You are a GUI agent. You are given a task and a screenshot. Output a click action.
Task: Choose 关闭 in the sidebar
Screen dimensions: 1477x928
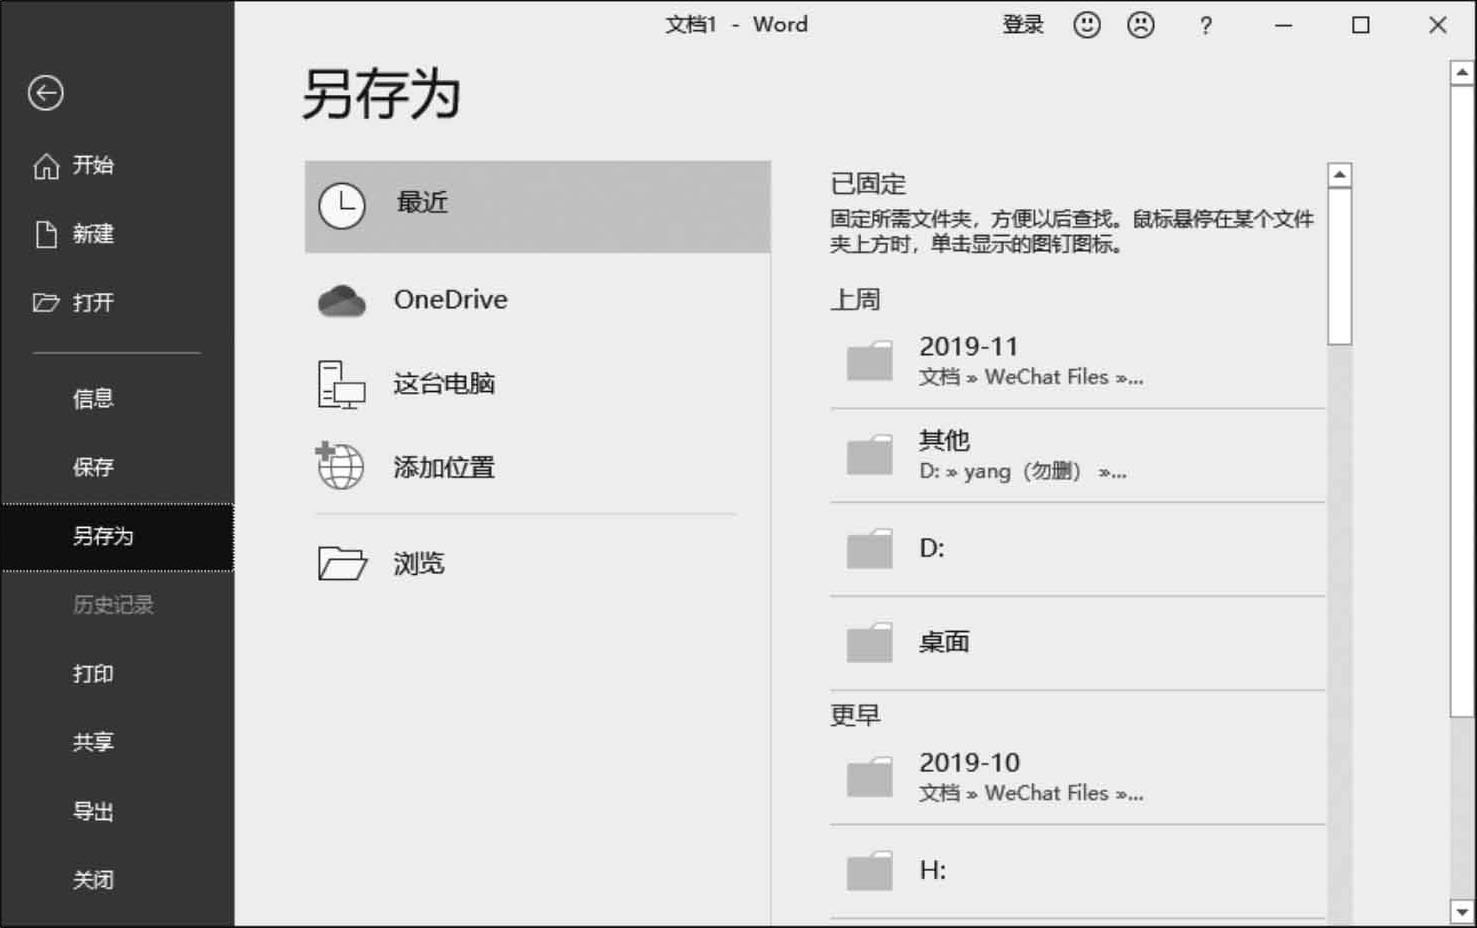point(93,880)
